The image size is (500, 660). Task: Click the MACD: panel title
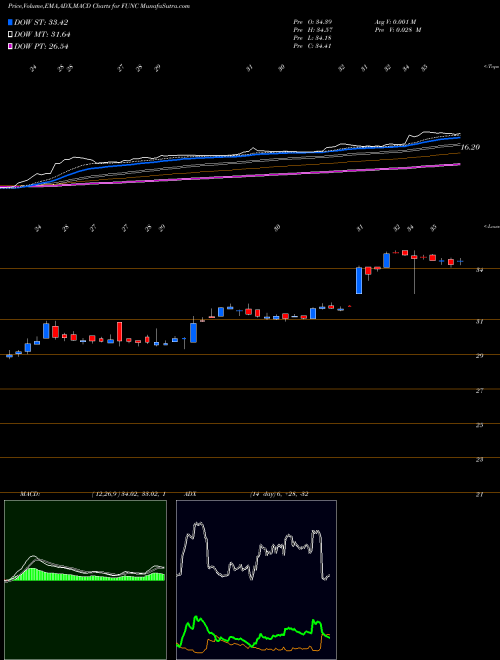coord(29,494)
